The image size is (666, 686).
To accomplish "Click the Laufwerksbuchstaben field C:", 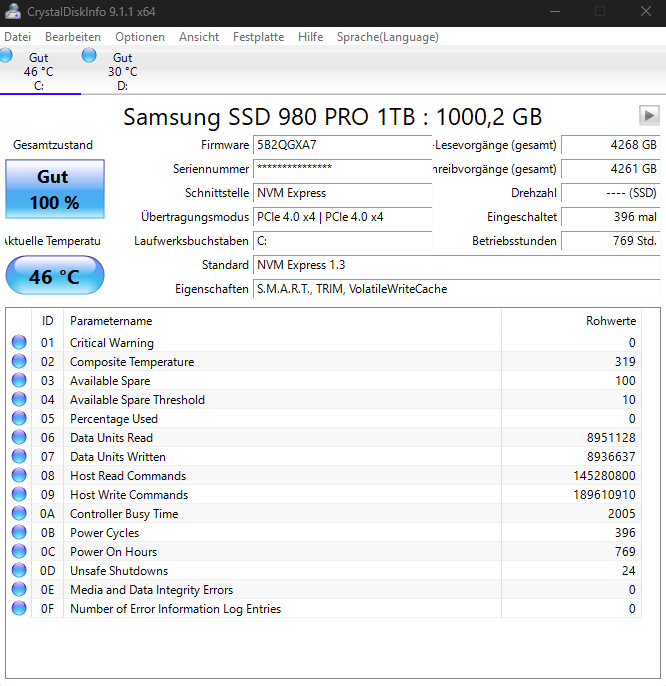I will pyautogui.click(x=343, y=241).
